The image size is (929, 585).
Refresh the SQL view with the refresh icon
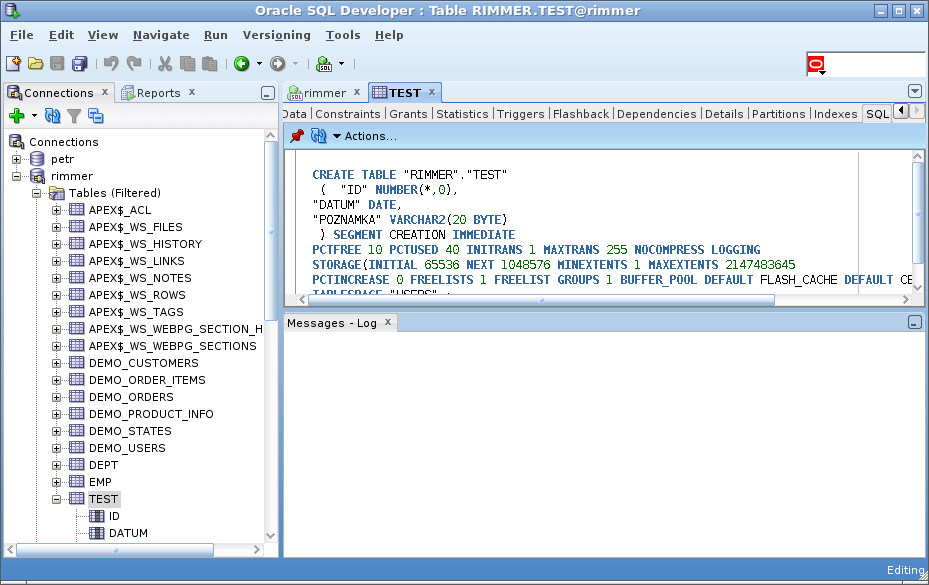(x=318, y=136)
